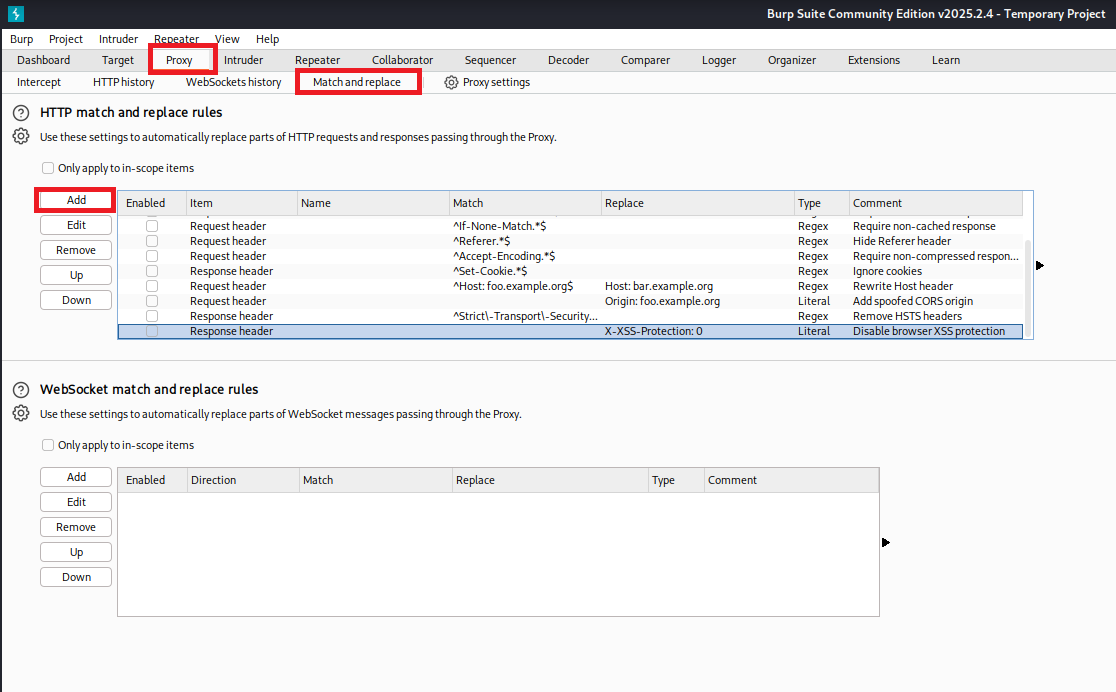Screen dimensions: 1116x692
Task: Toggle HTTP 'Only apply to in-scope items'
Action: coord(48,169)
